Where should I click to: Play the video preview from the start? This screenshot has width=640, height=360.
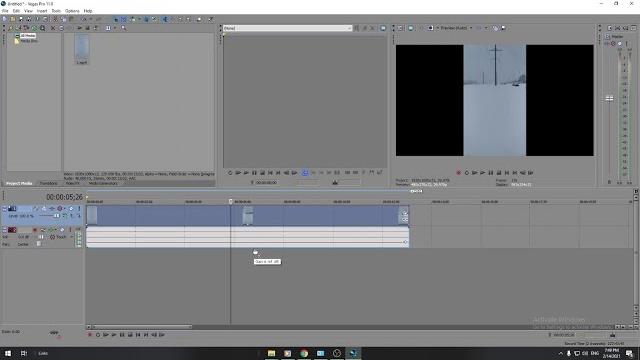tap(475, 173)
